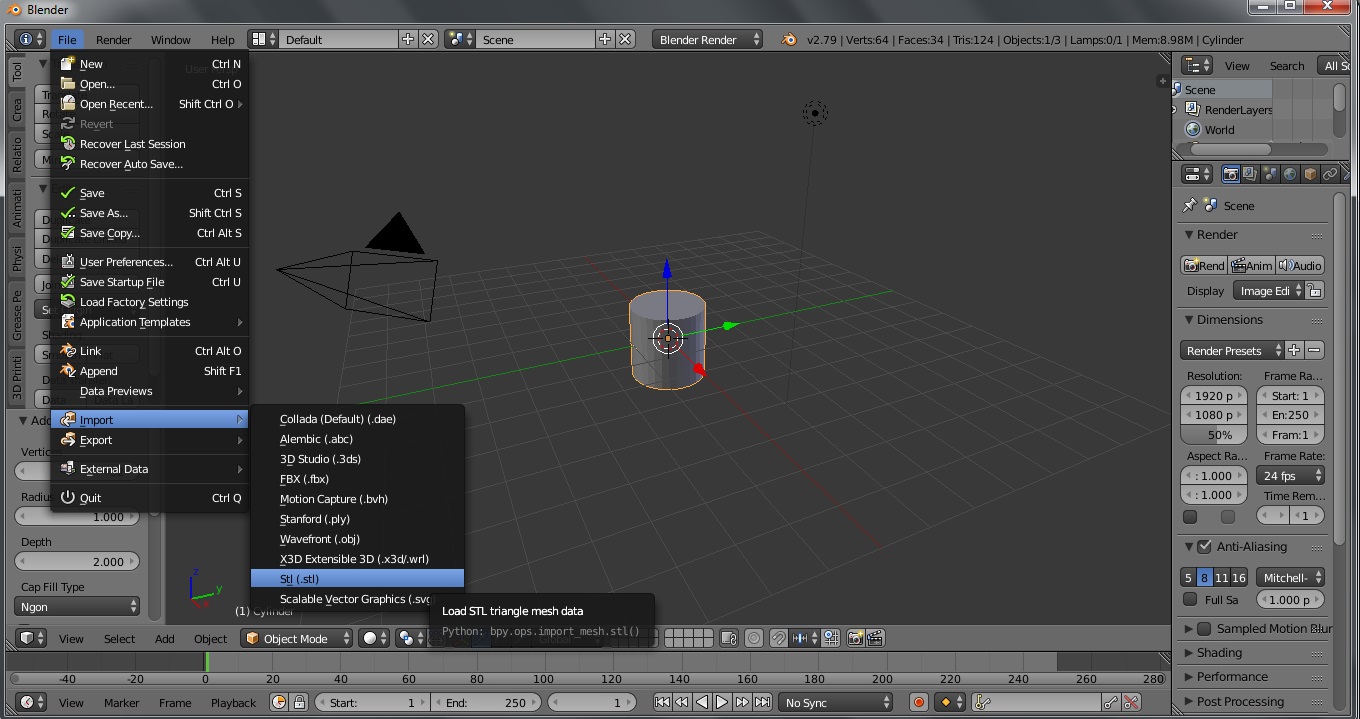Enable Sampled Motion Blur checkbox
The image size is (1360, 719).
pyautogui.click(x=1204, y=629)
